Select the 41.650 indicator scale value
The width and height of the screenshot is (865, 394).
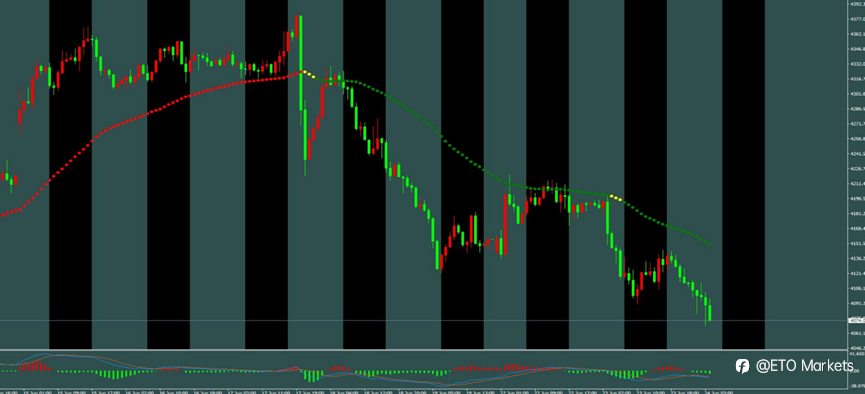pyautogui.click(x=858, y=353)
